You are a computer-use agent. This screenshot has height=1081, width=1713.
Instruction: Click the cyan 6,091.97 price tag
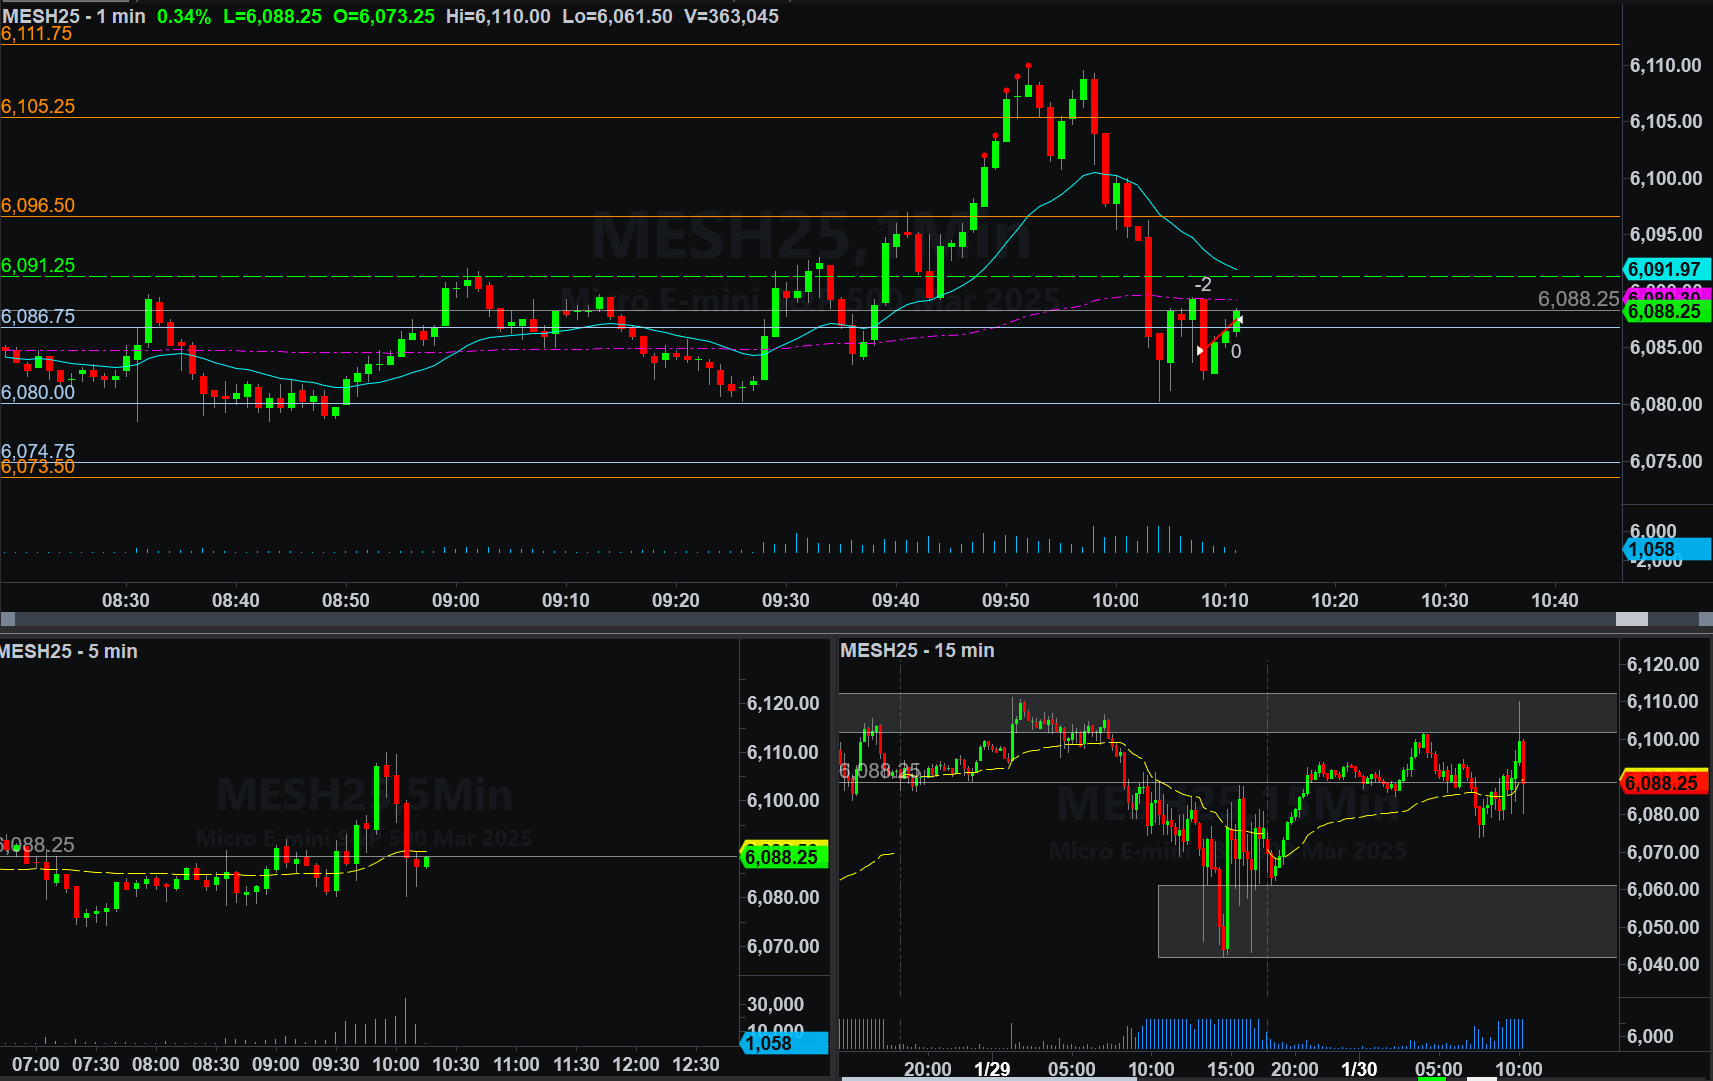pyautogui.click(x=1667, y=269)
